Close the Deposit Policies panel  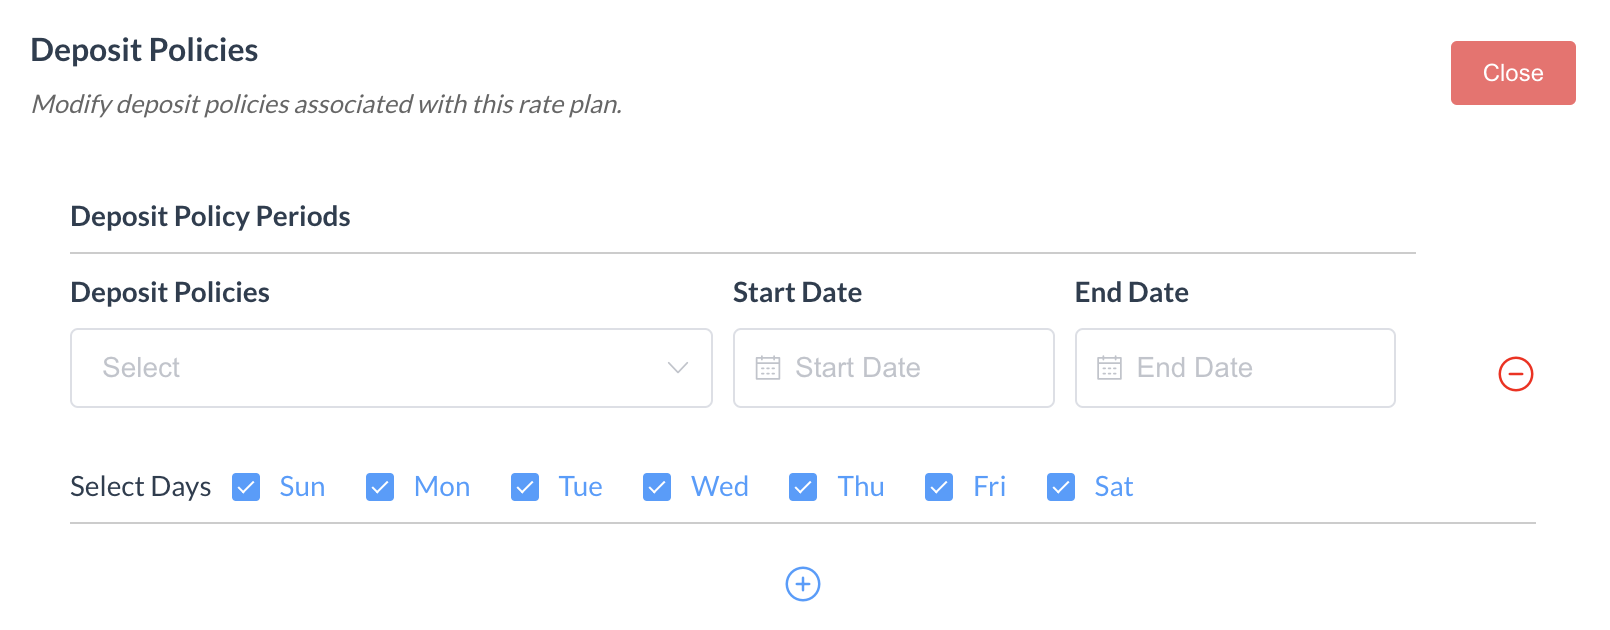[x=1512, y=73]
